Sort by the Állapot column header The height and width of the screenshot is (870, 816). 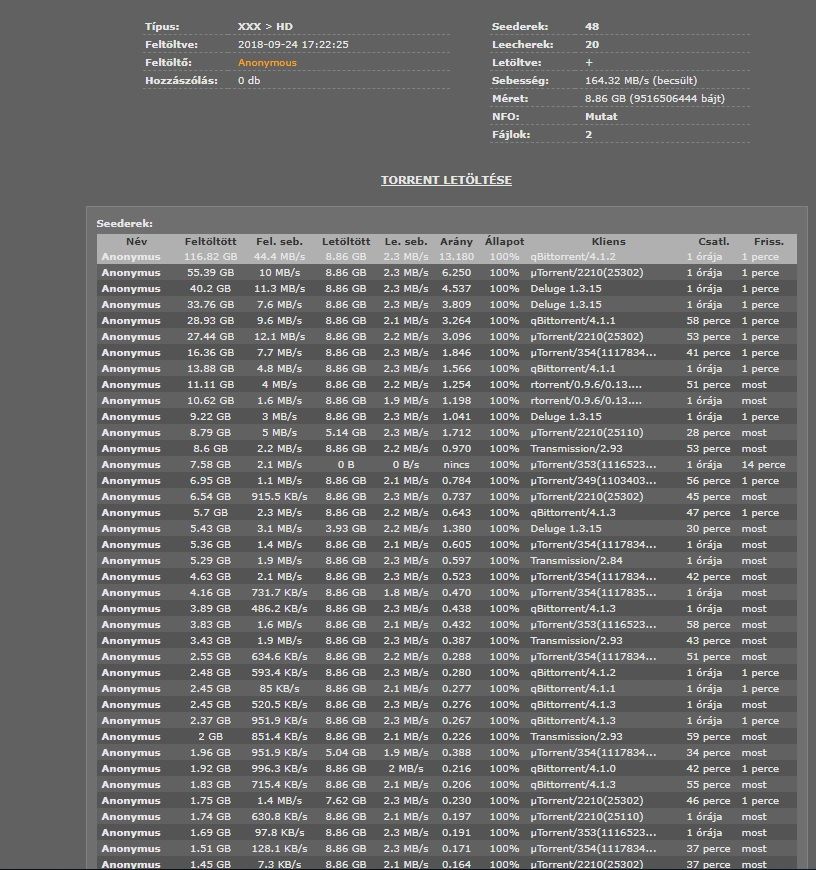coord(504,241)
